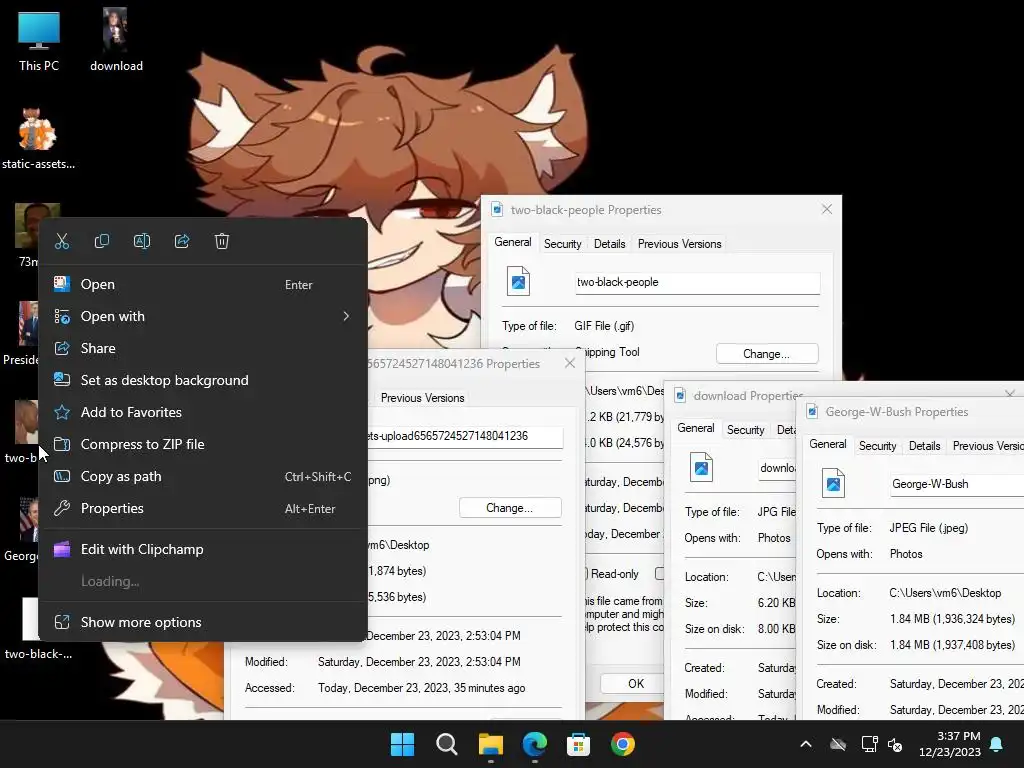Select the download desktop icon

point(116,40)
